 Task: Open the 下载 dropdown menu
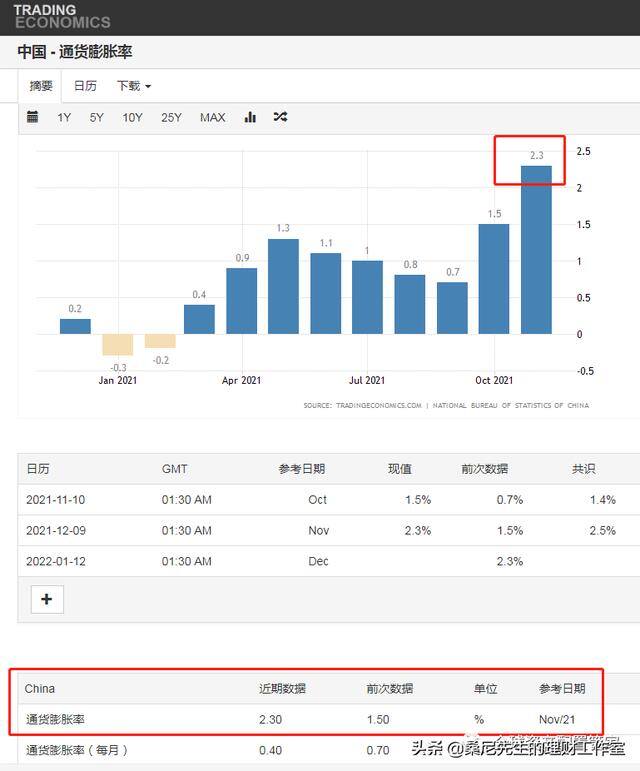click(x=134, y=86)
